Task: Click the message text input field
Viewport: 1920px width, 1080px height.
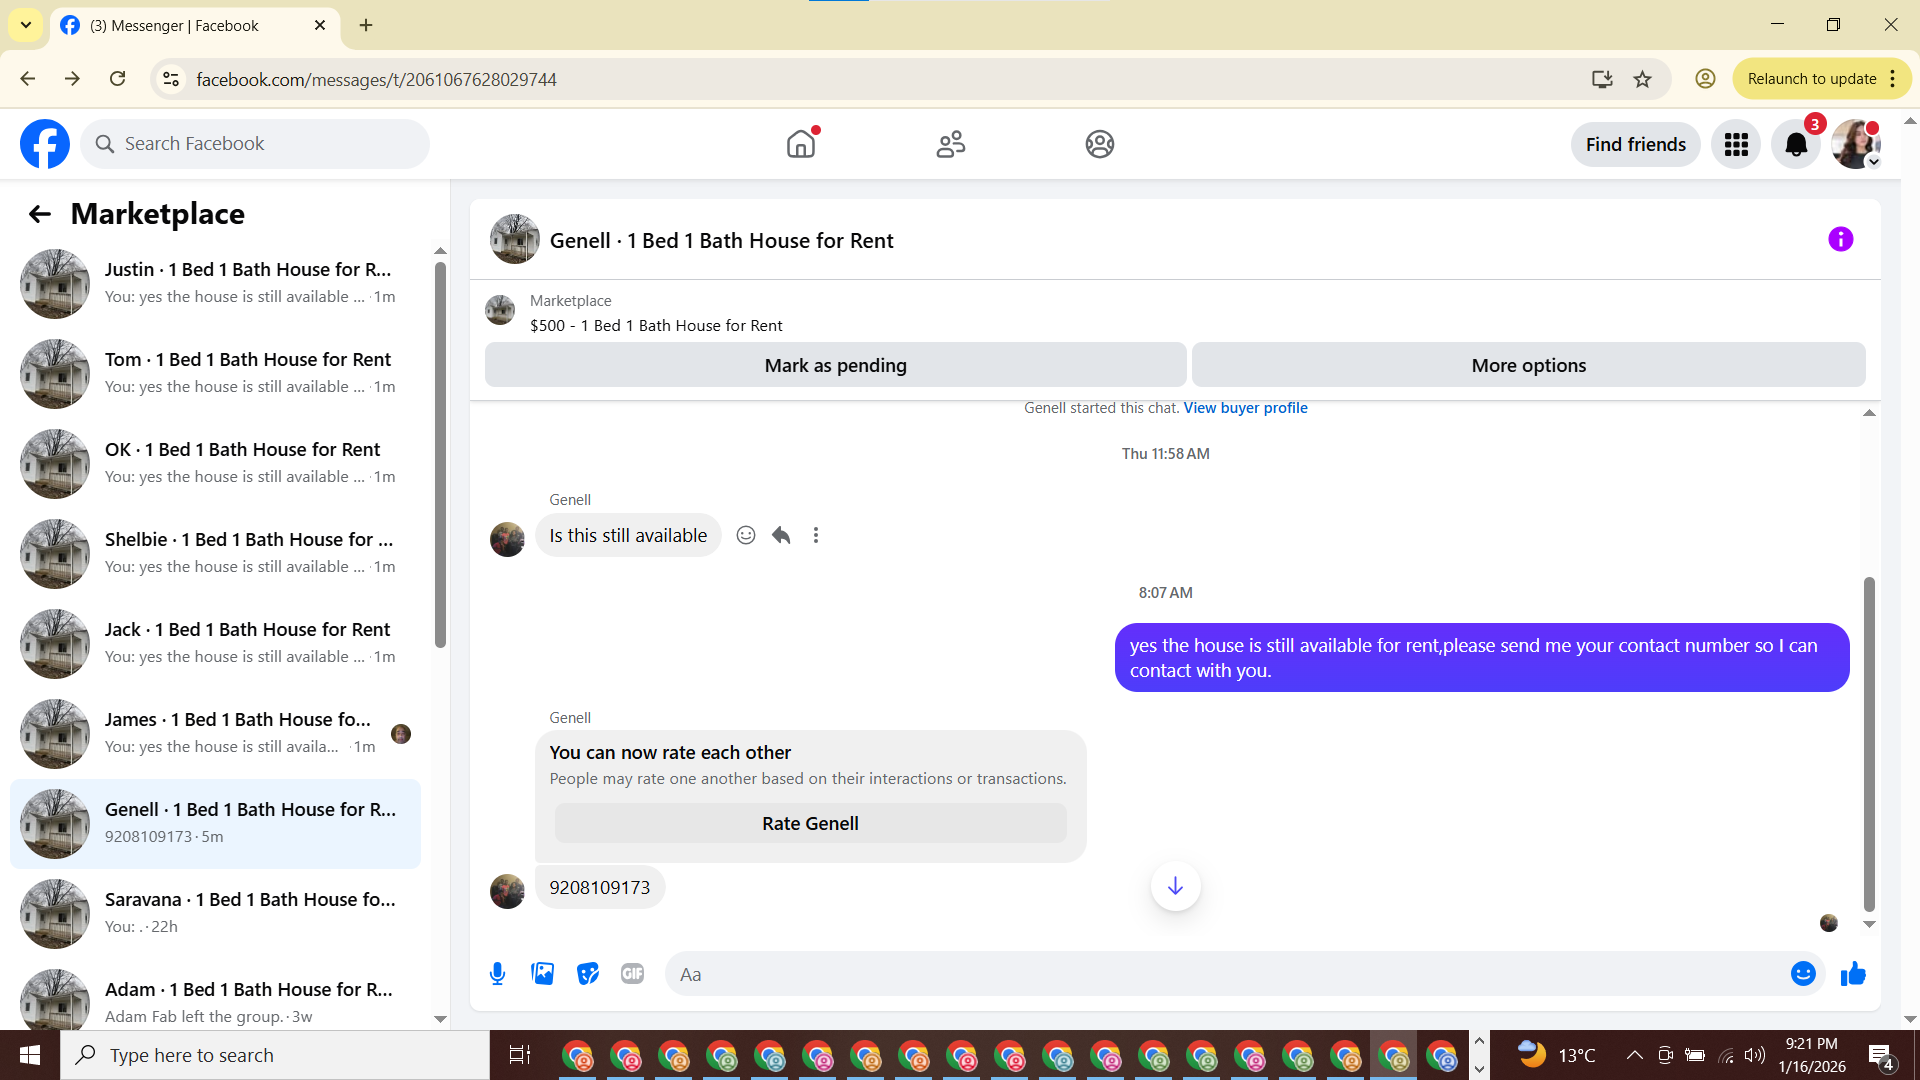Action: click(1230, 974)
